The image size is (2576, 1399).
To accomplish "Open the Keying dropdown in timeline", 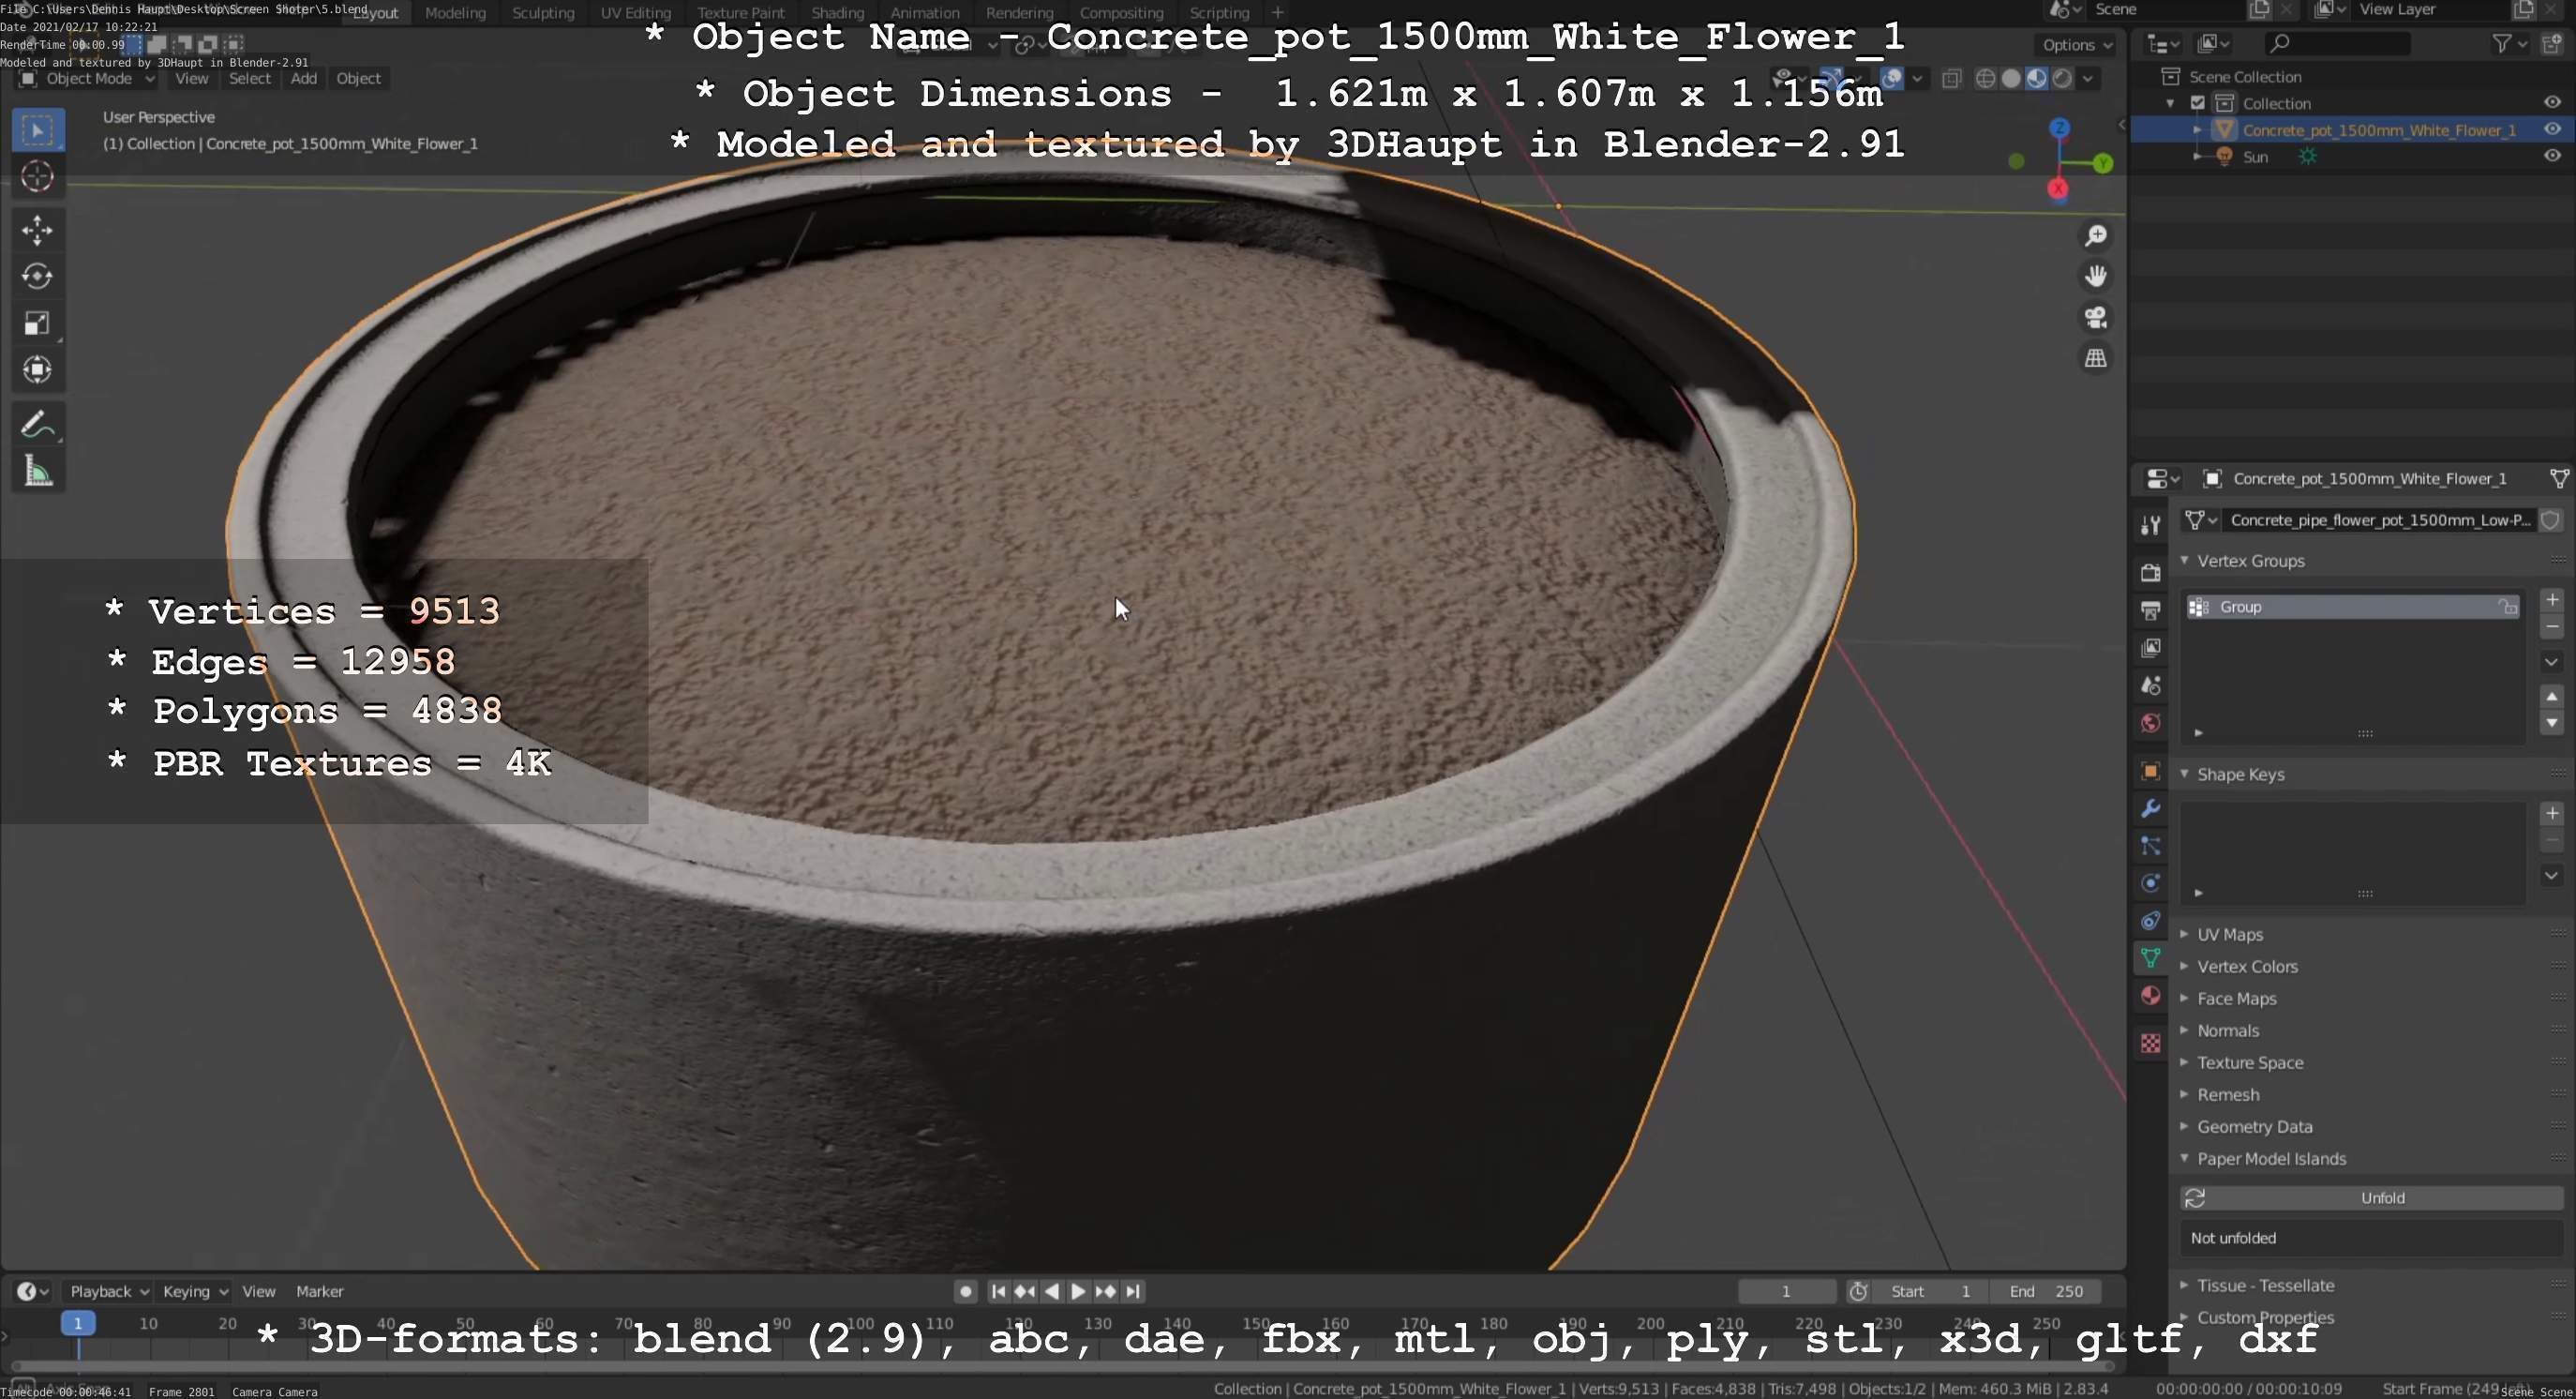I will pyautogui.click(x=195, y=1291).
